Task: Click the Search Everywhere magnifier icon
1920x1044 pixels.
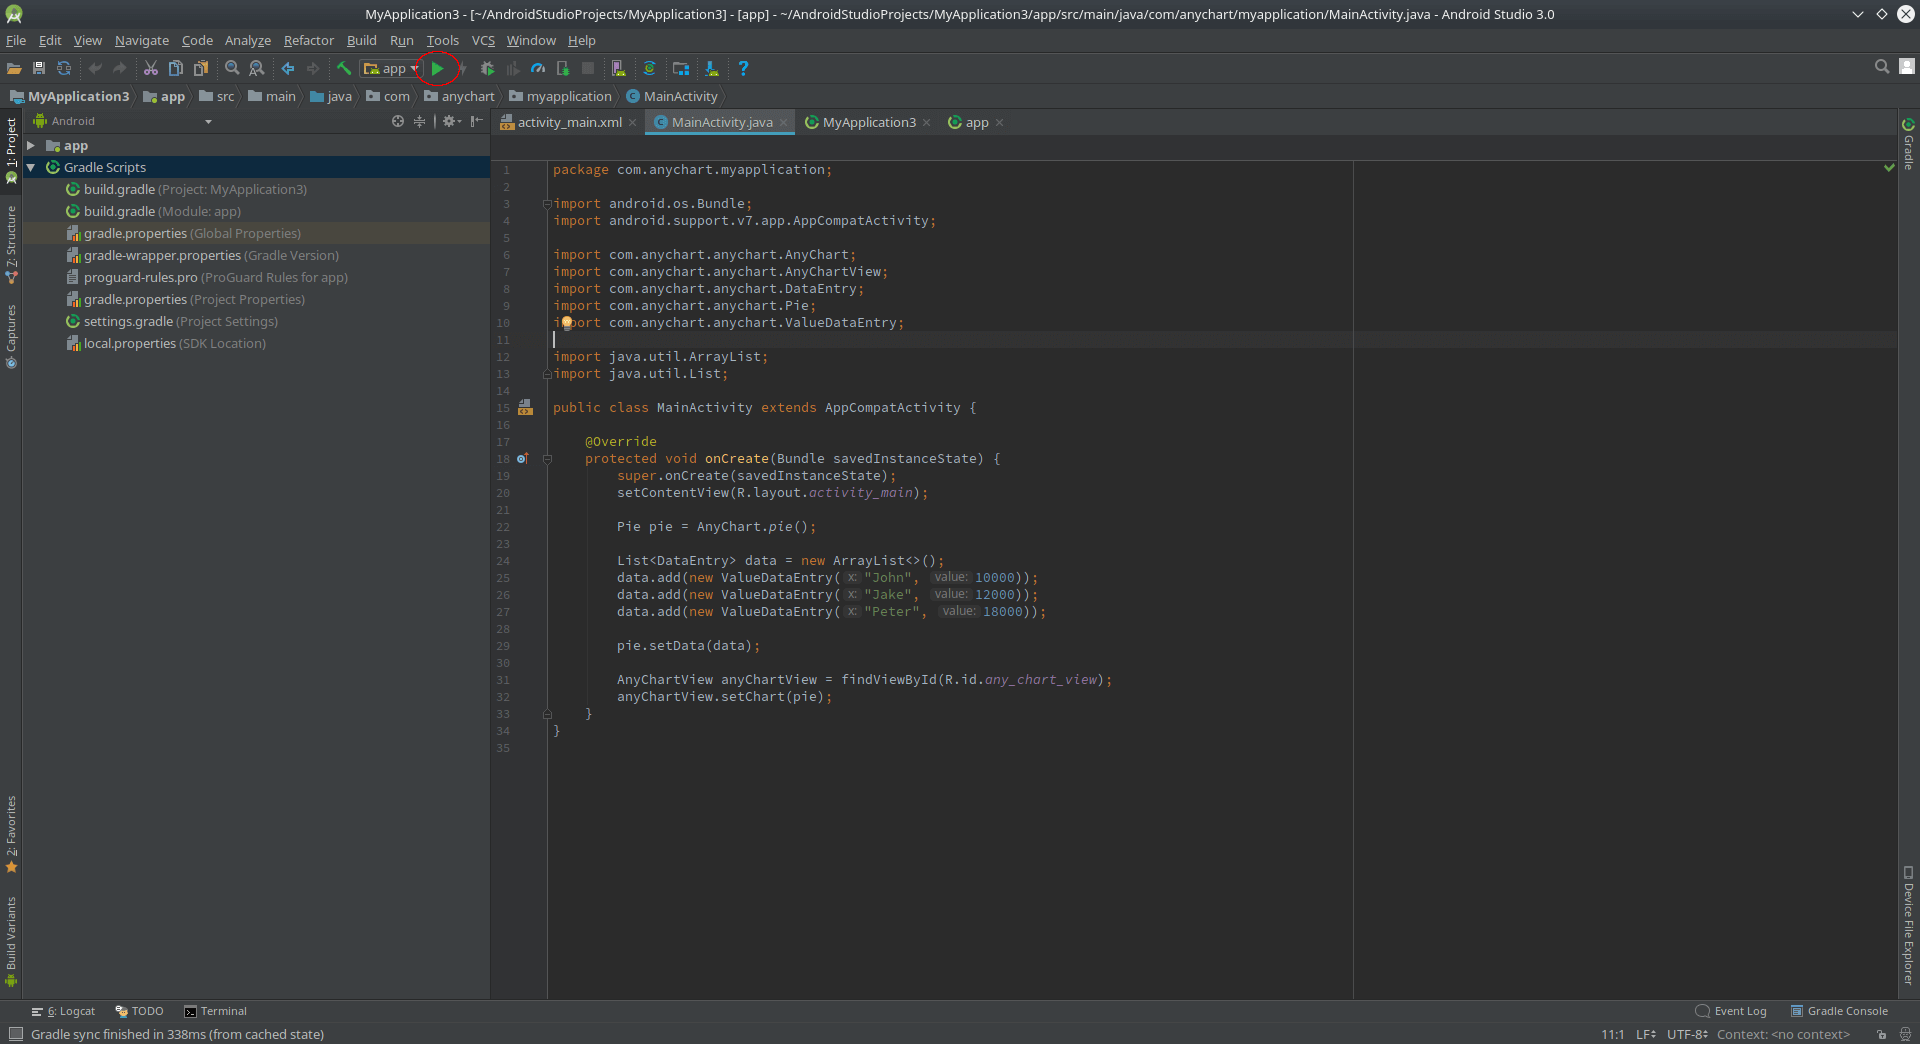Action: tap(1882, 66)
